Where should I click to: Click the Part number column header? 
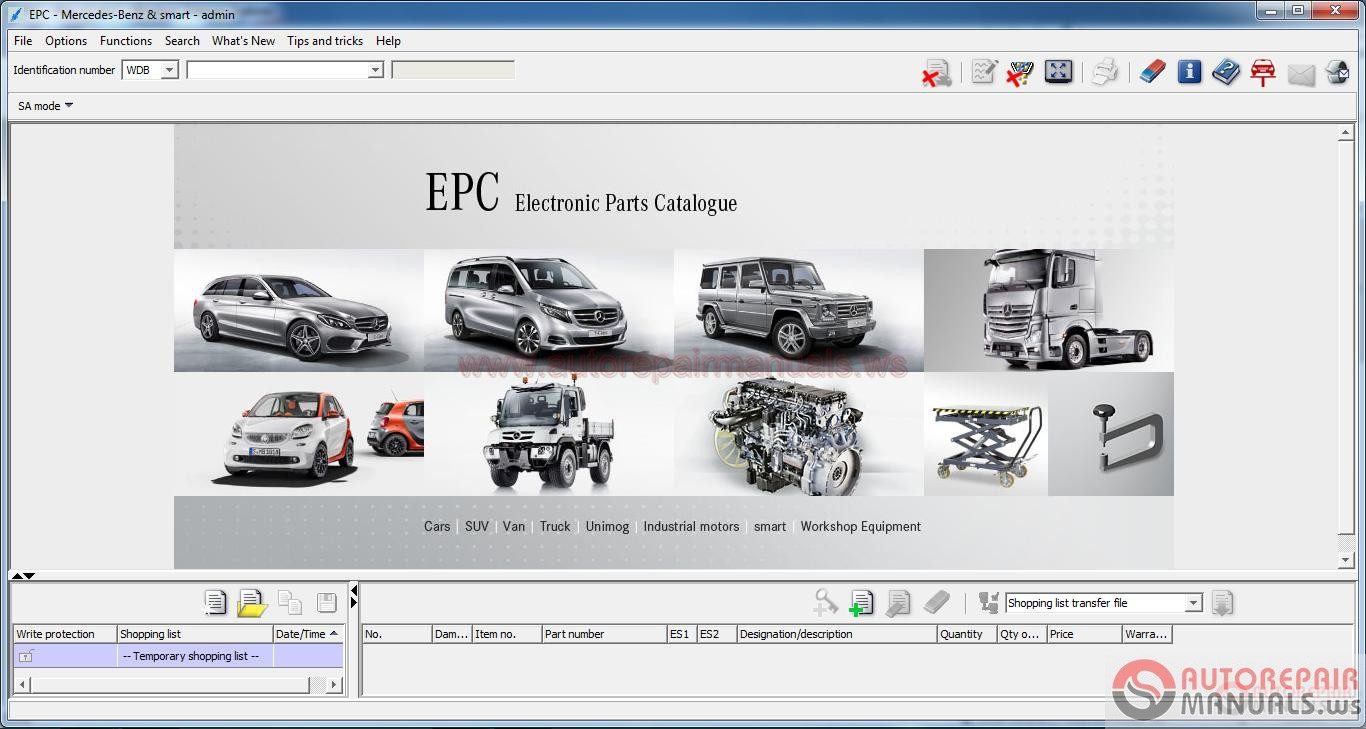(x=604, y=634)
